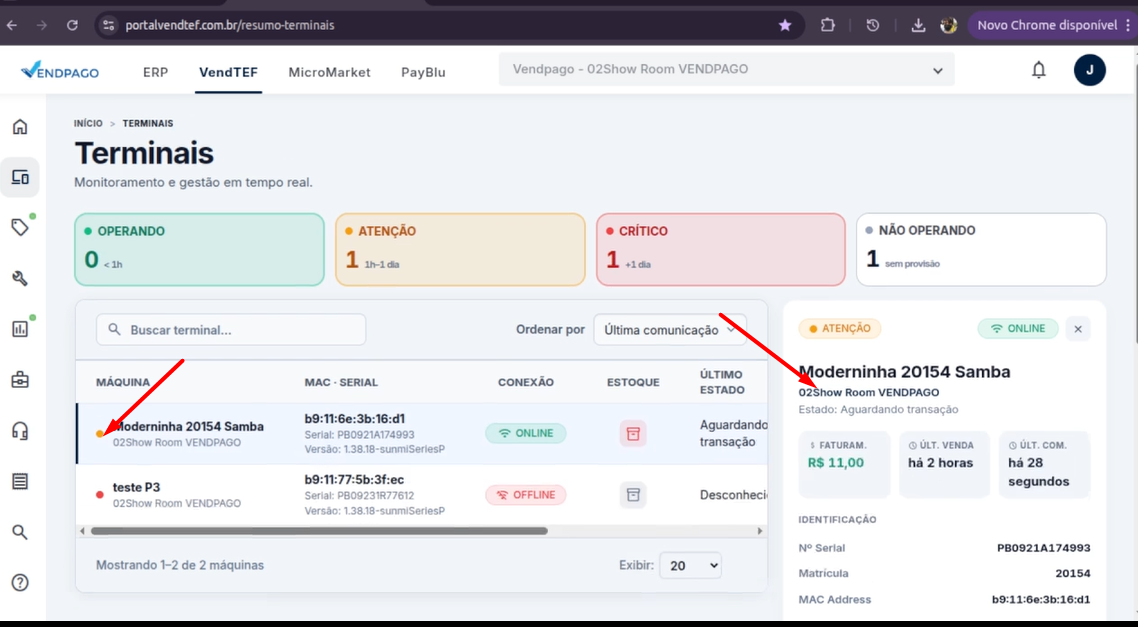Open the Exibir 20 rows dropdown
The height and width of the screenshot is (627, 1138).
pyautogui.click(x=690, y=565)
